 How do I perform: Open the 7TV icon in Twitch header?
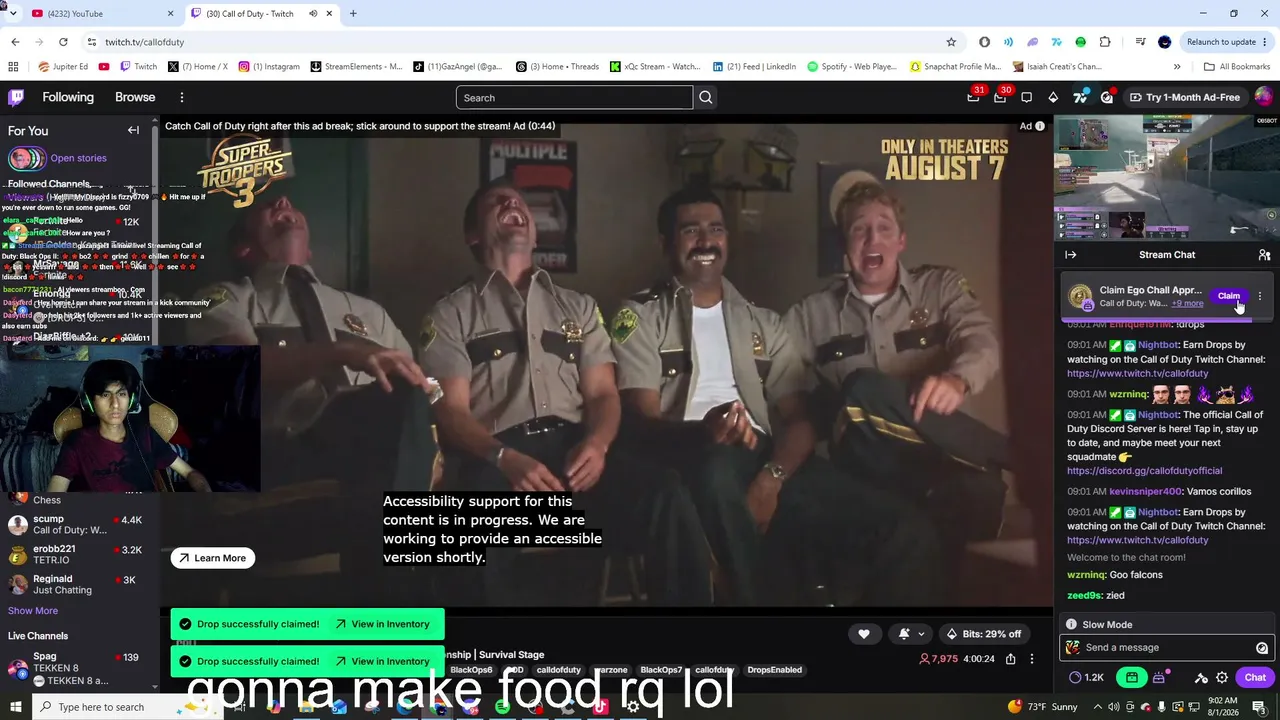[x=1080, y=97]
